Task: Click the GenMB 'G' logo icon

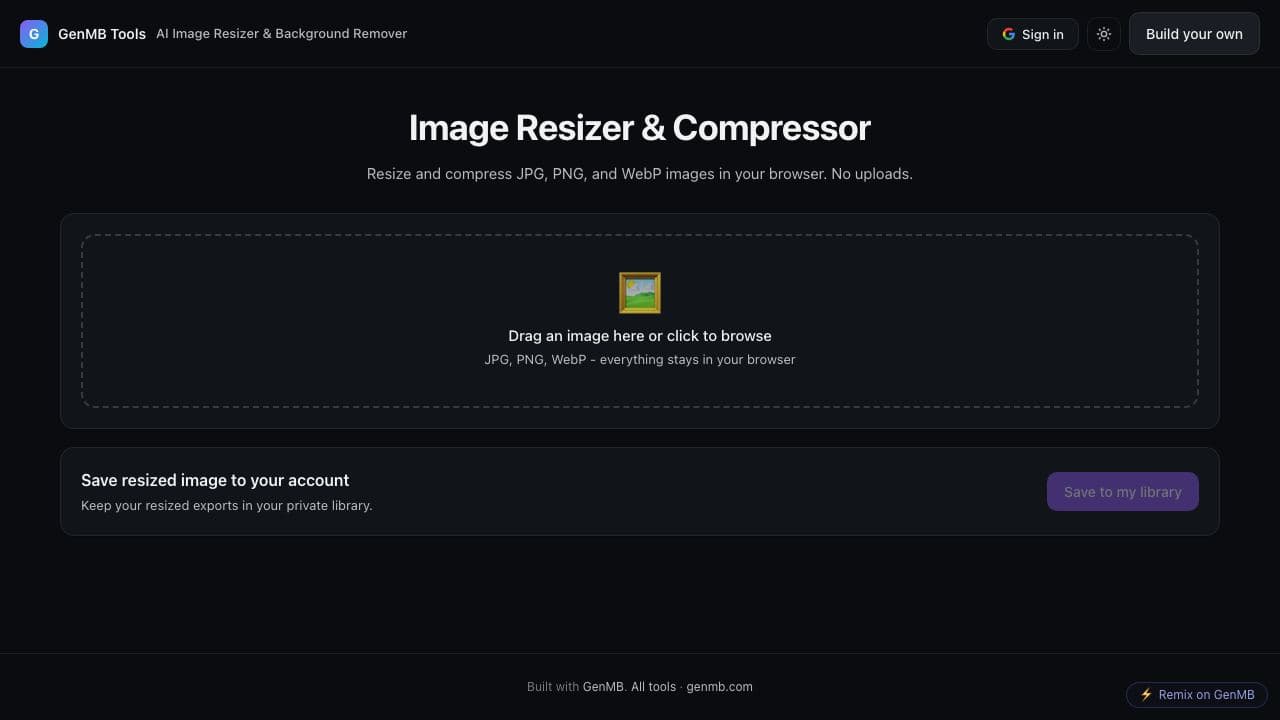Action: (x=34, y=34)
